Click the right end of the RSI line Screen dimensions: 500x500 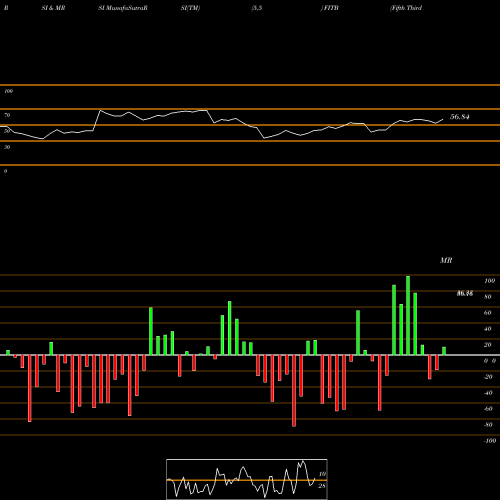pyautogui.click(x=443, y=119)
